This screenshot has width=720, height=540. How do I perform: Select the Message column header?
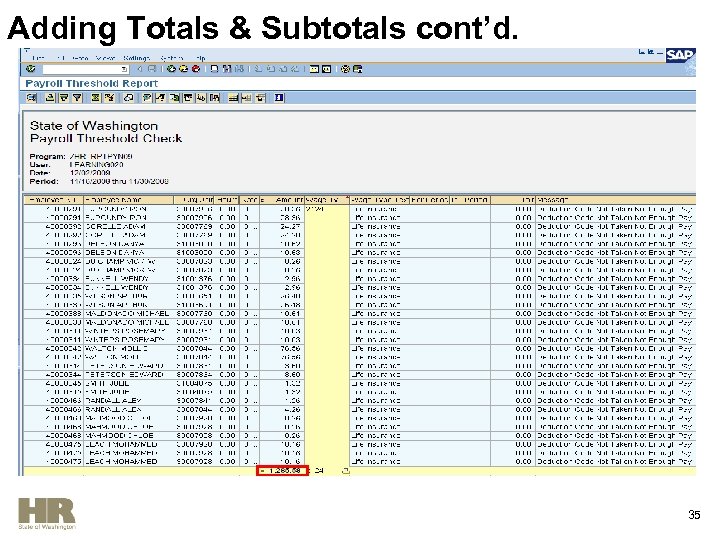coord(615,200)
